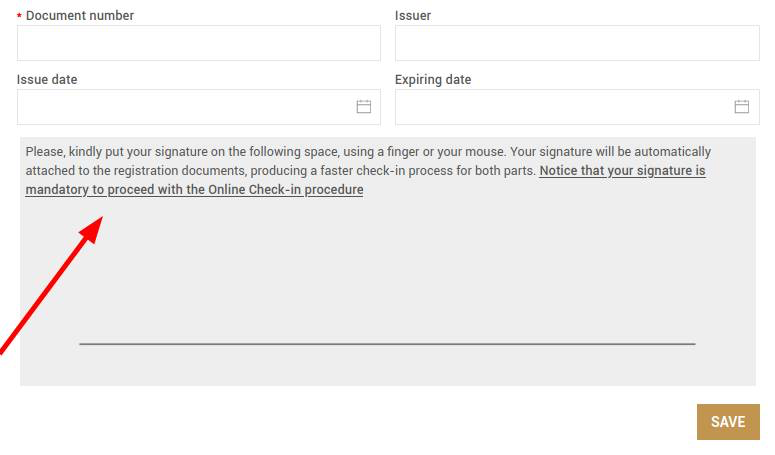Click inside the Expiring date input box
This screenshot has width=775, height=455.
[x=577, y=107]
